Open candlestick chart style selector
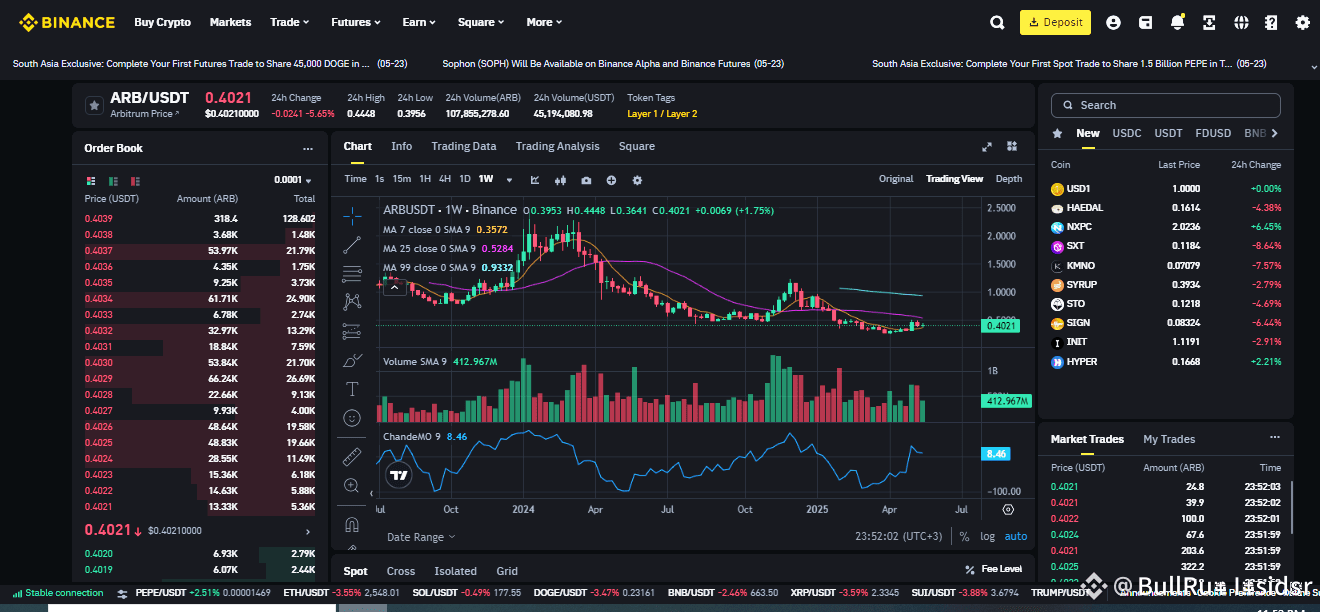 560,180
